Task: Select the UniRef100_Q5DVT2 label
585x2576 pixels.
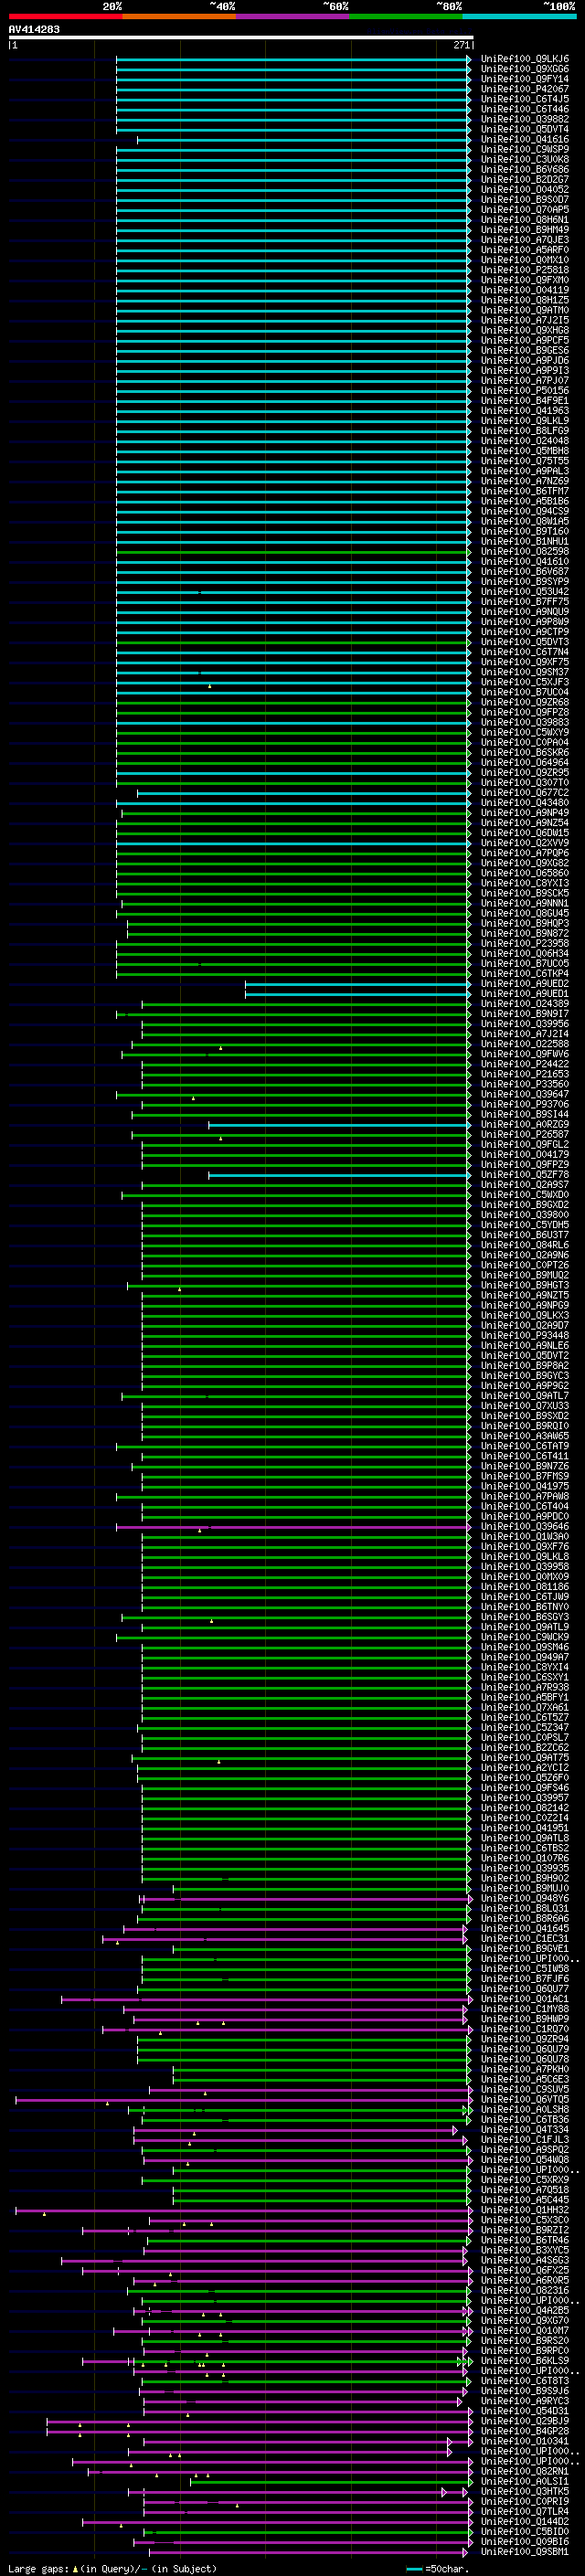Action: click(x=525, y=1355)
